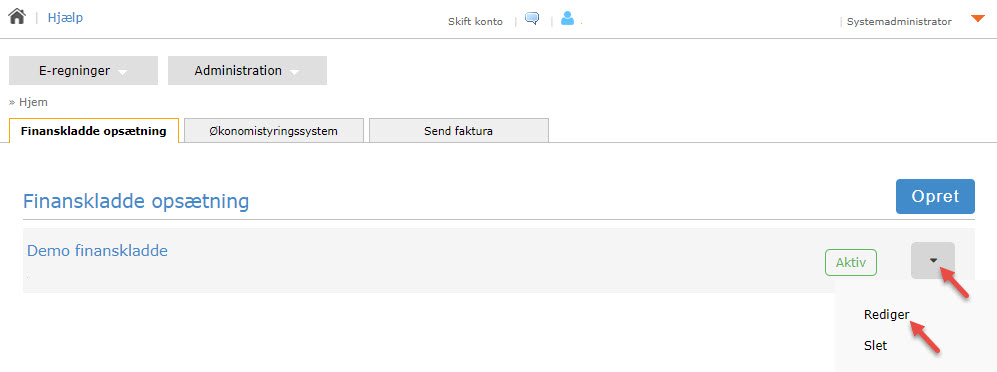
Task: Open the chat messages icon
Action: (532, 18)
